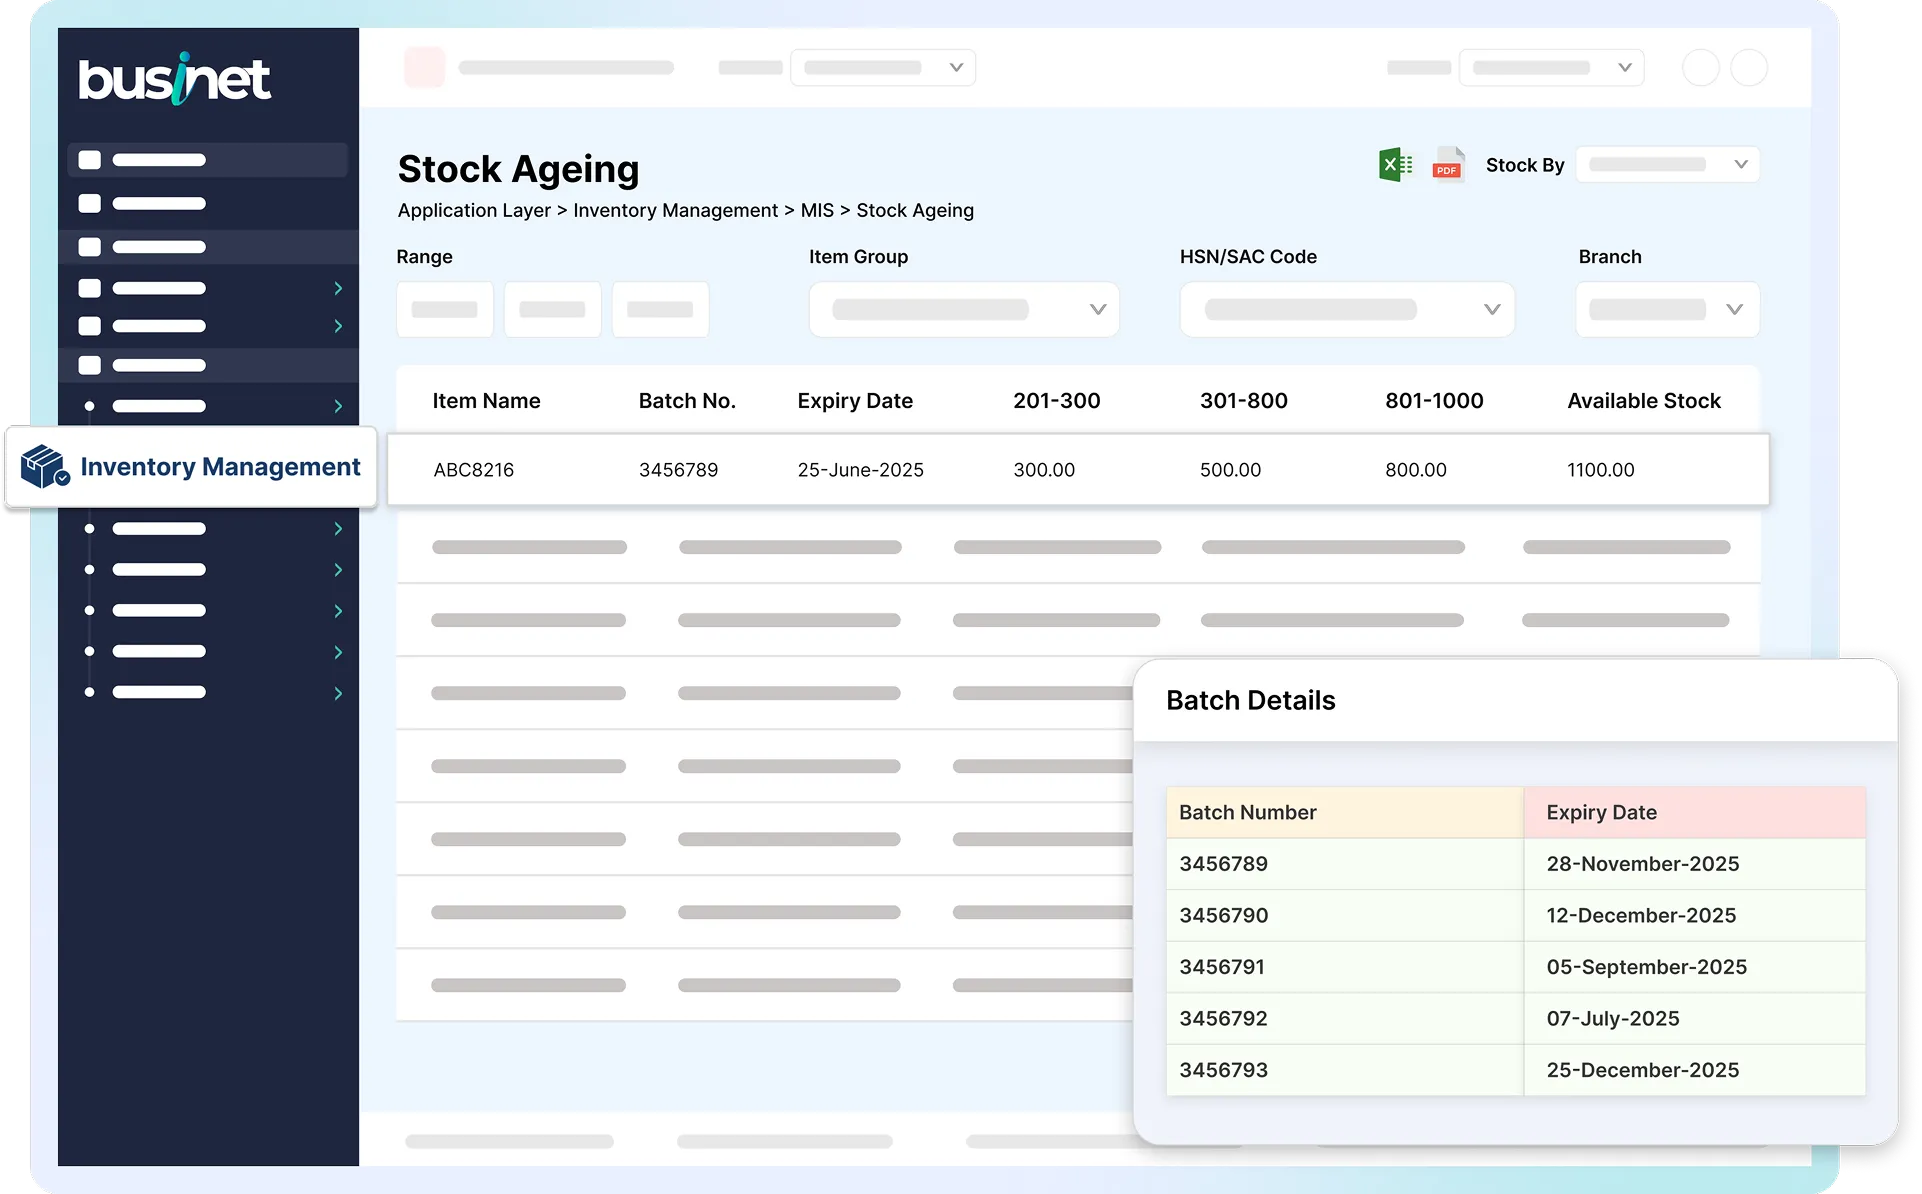Click the Expiry Date header in Batch Details
This screenshot has width=1922, height=1194.
pos(1695,812)
